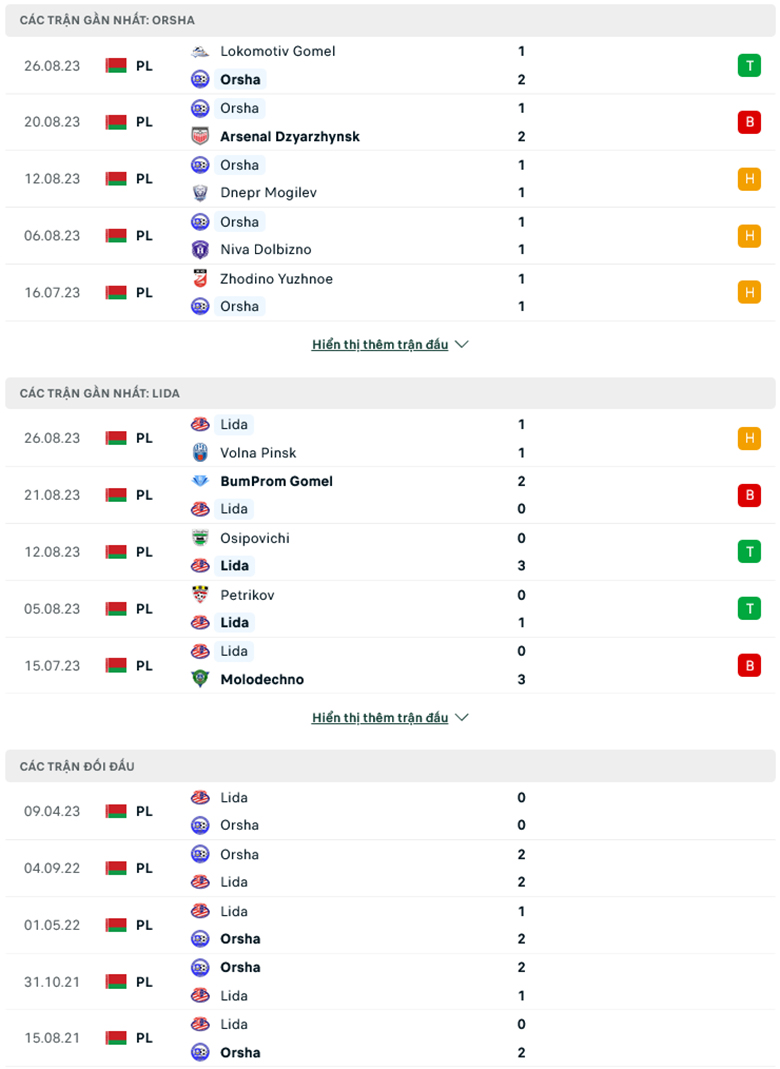780x1069 pixels.
Task: Click the Dnepr Mogilev team crest
Action: [200, 193]
